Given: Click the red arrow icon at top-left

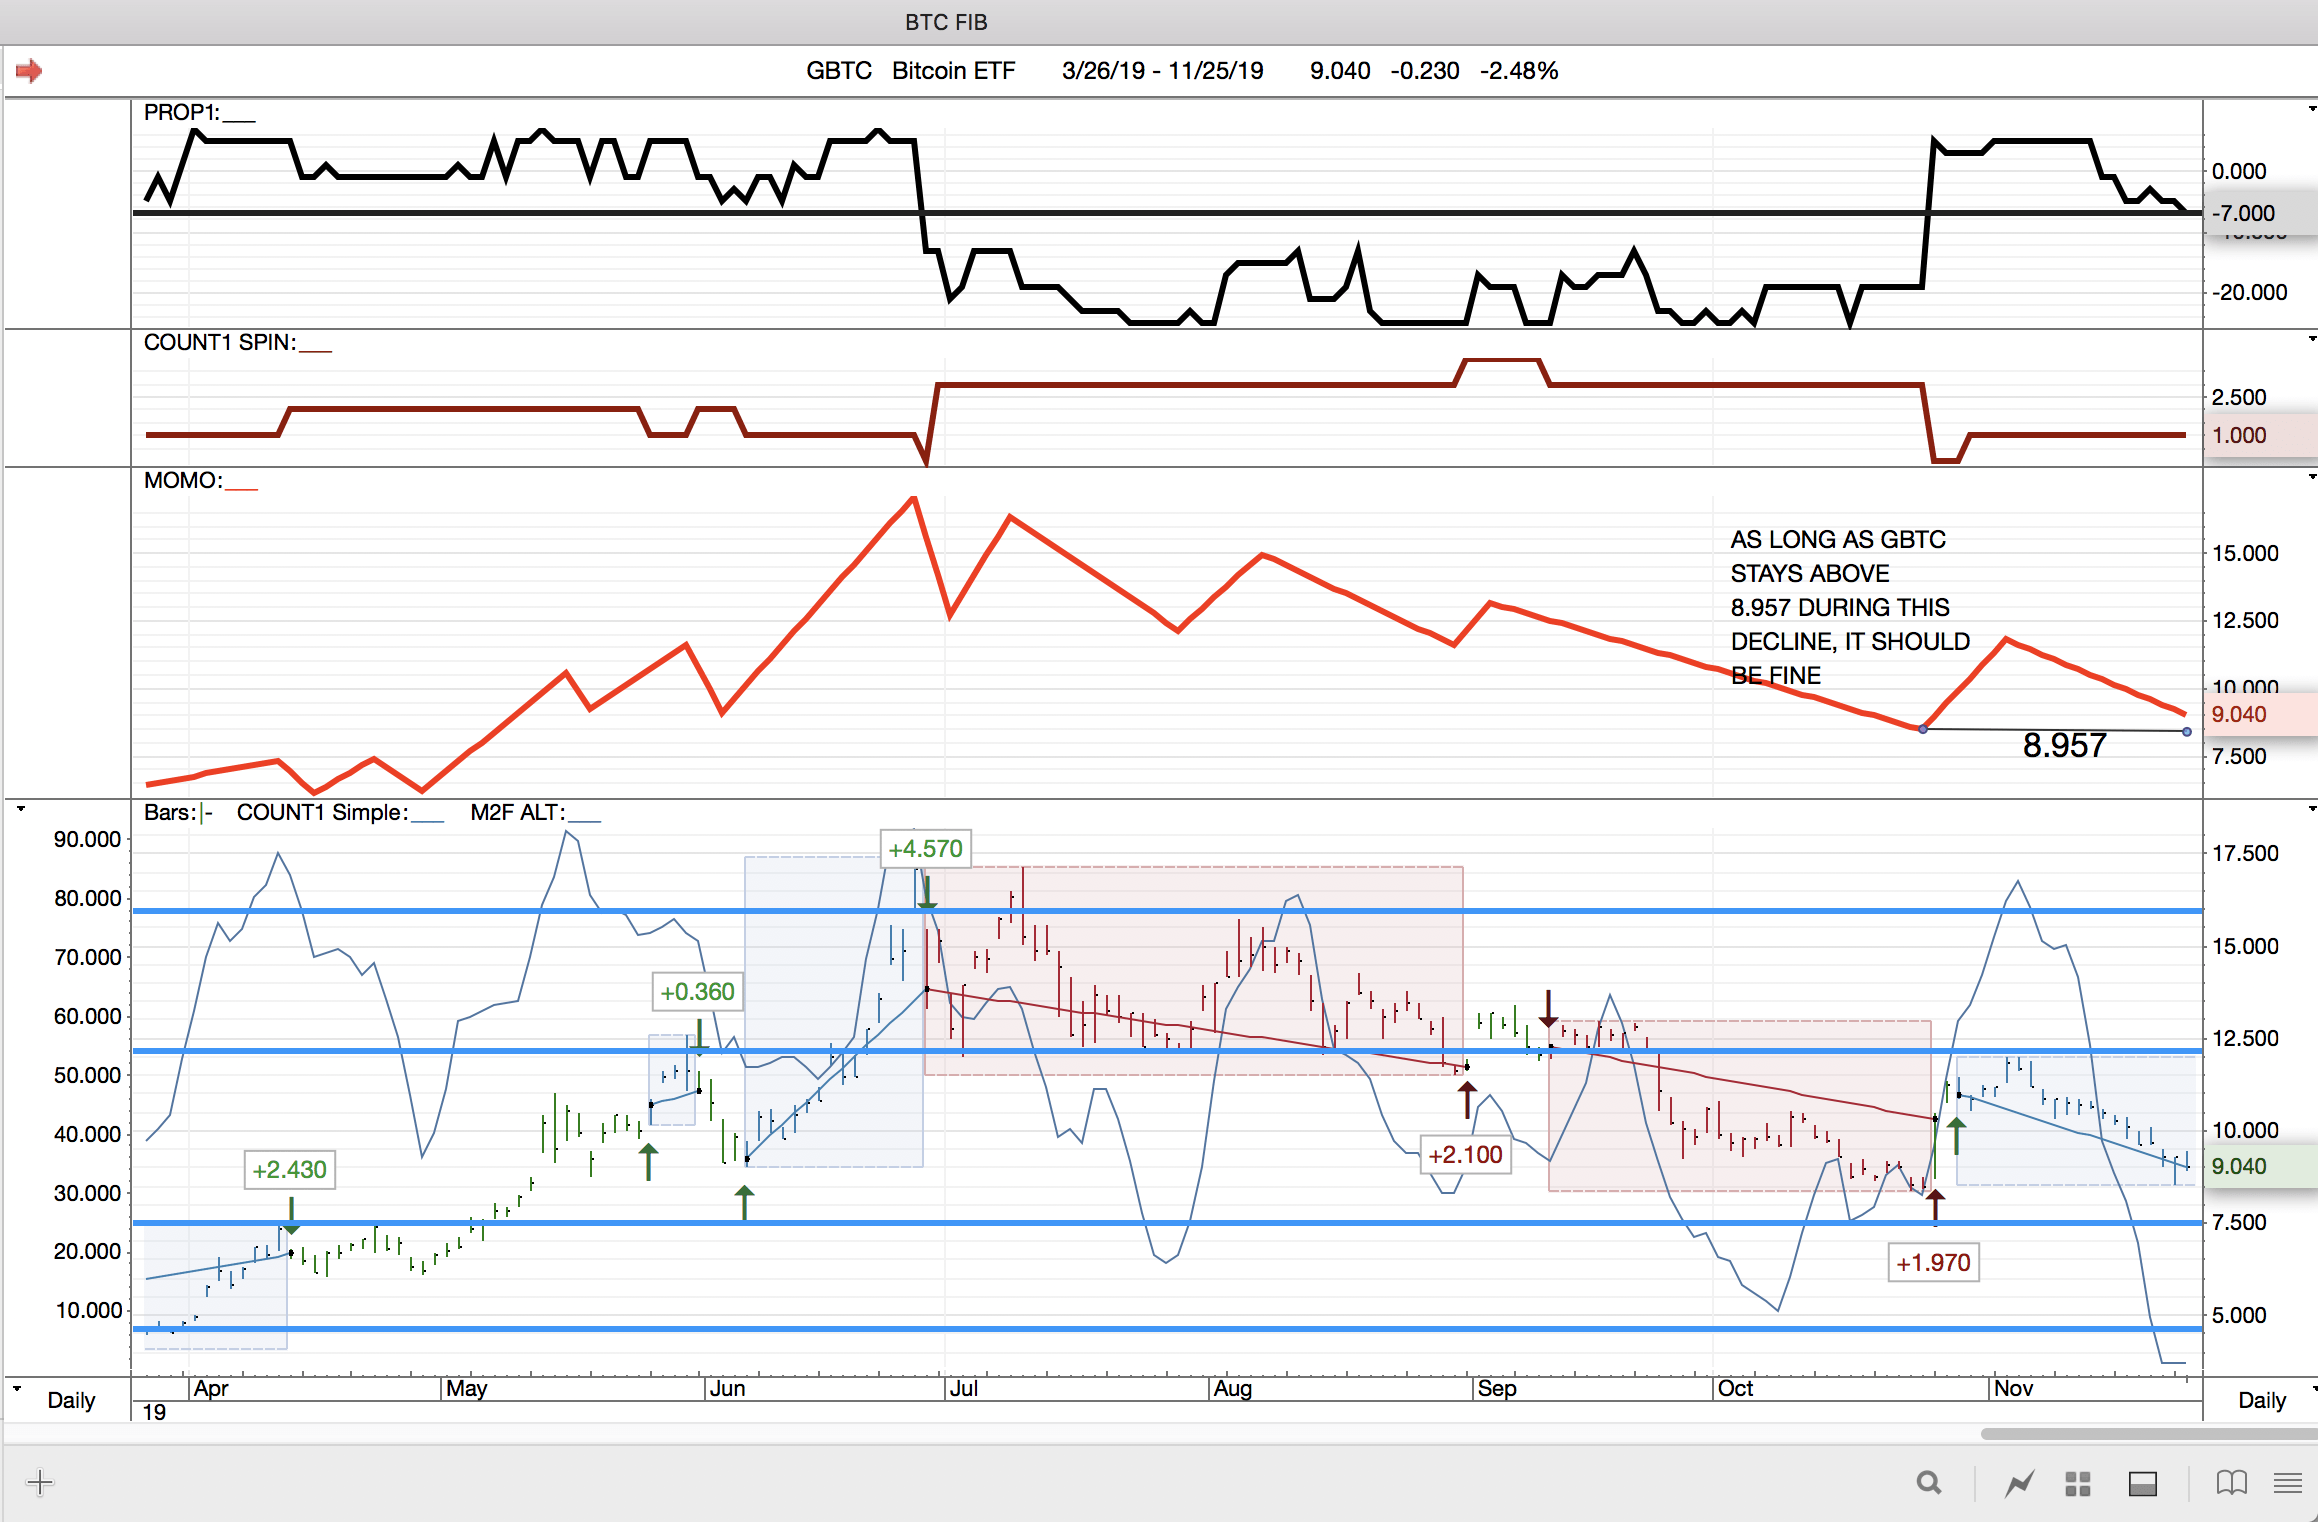Looking at the screenshot, I should pos(29,71).
